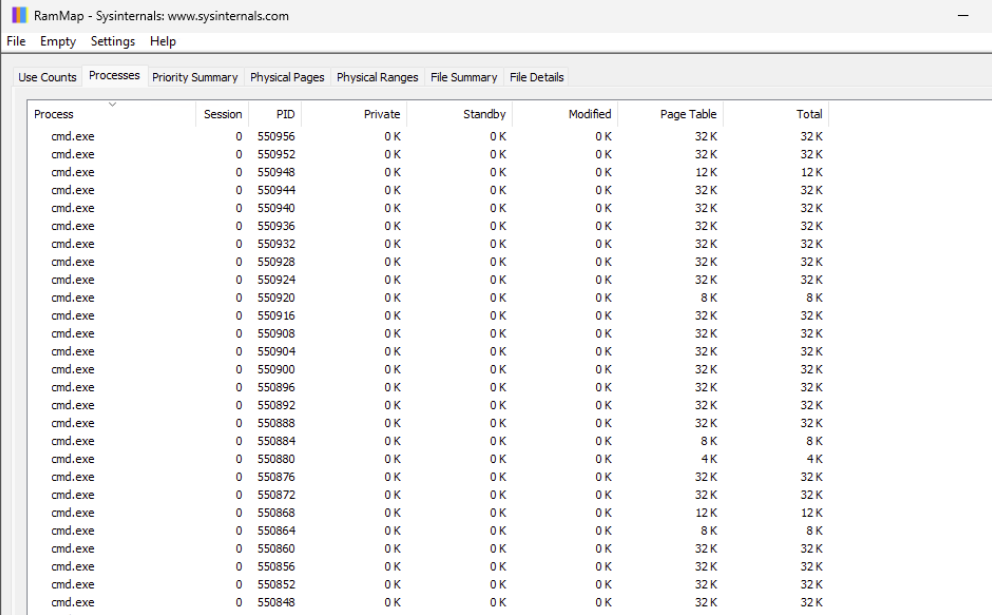Sort by the Total column header

coord(776,114)
